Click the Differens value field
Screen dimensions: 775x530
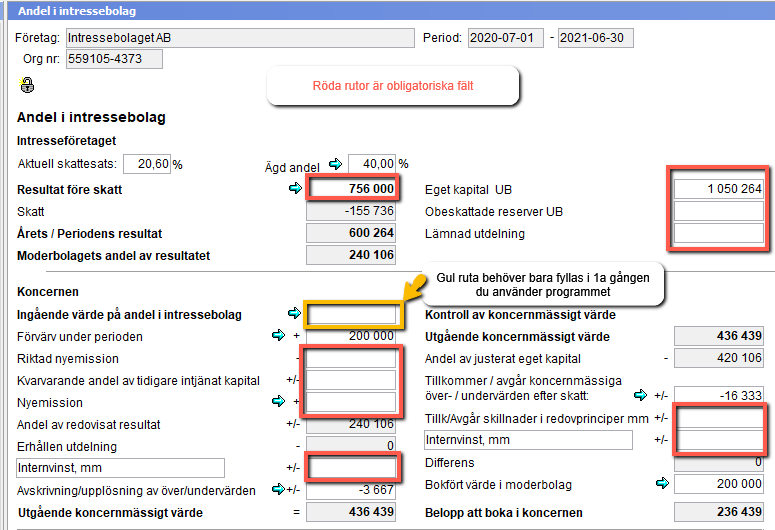[719, 463]
